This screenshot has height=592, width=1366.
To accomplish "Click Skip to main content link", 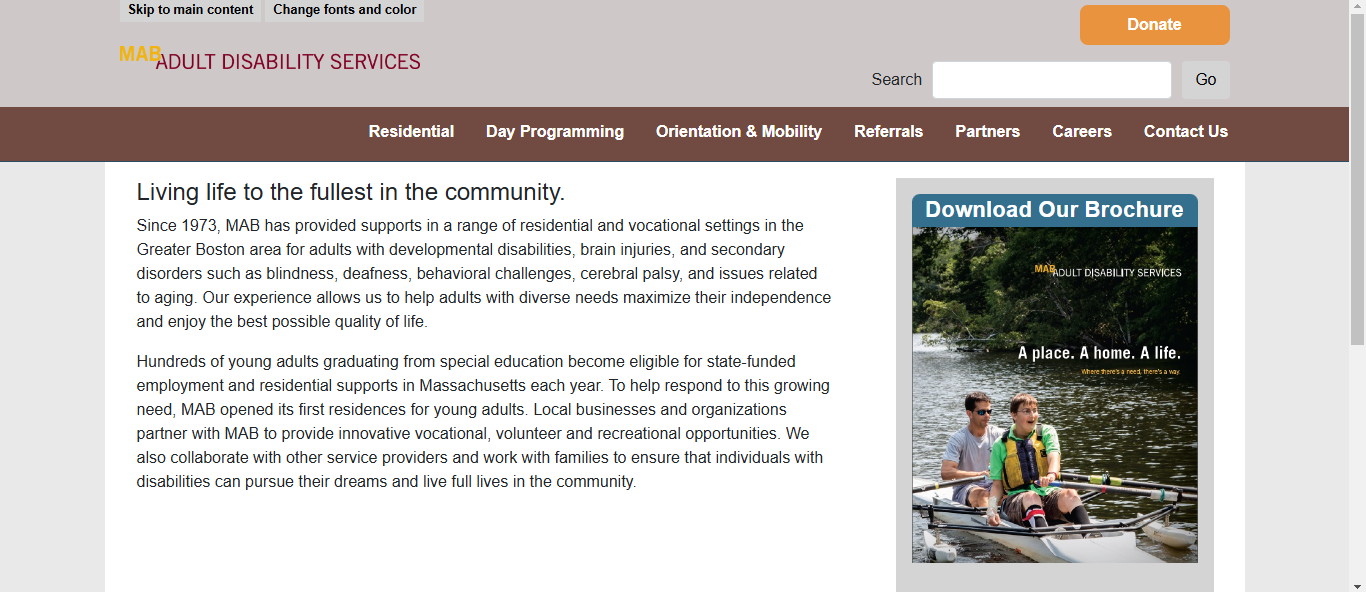I will [191, 10].
